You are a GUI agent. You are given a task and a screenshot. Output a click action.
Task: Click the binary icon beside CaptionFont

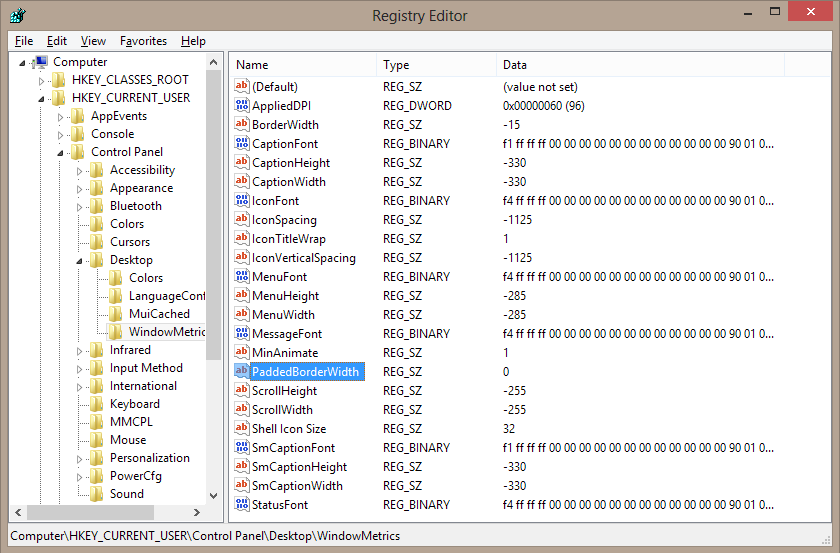(242, 144)
